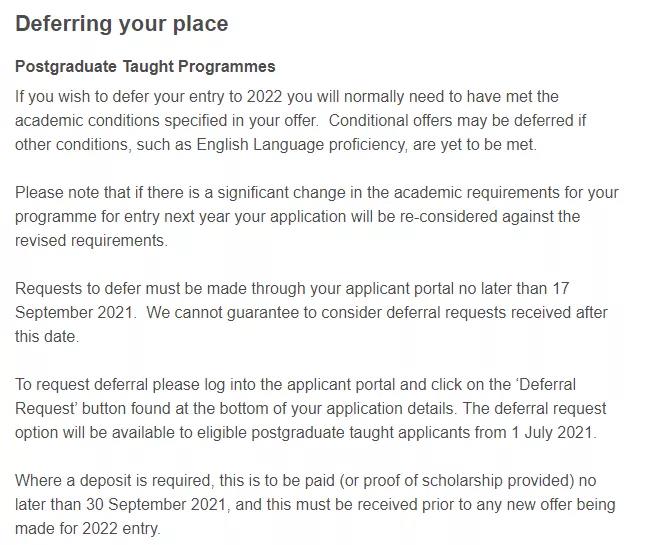Click the date '1 July 2021'
The image size is (656, 545).
(x=551, y=432)
